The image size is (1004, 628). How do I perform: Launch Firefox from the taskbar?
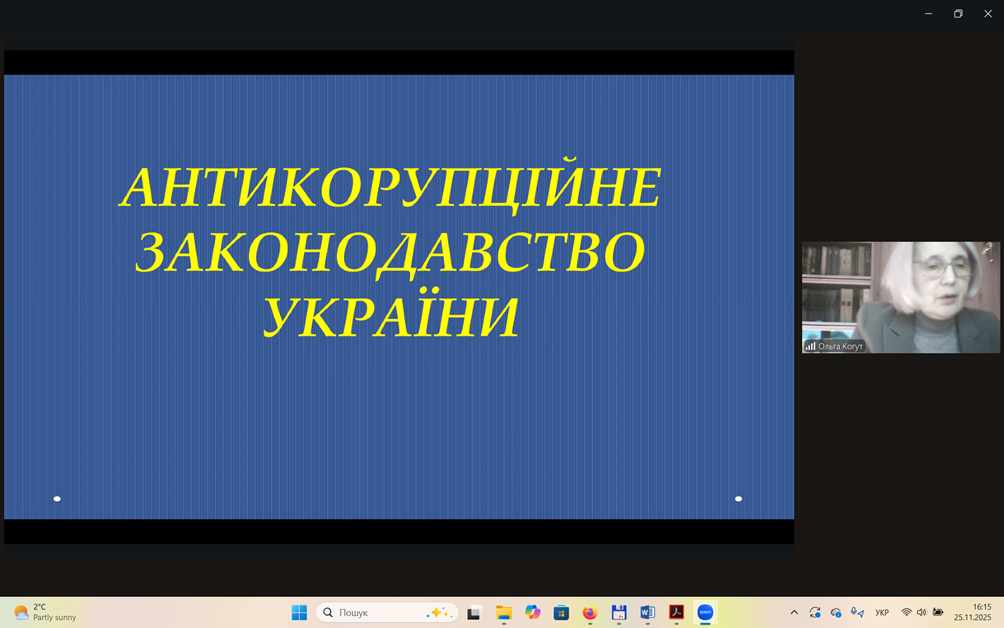pyautogui.click(x=589, y=612)
